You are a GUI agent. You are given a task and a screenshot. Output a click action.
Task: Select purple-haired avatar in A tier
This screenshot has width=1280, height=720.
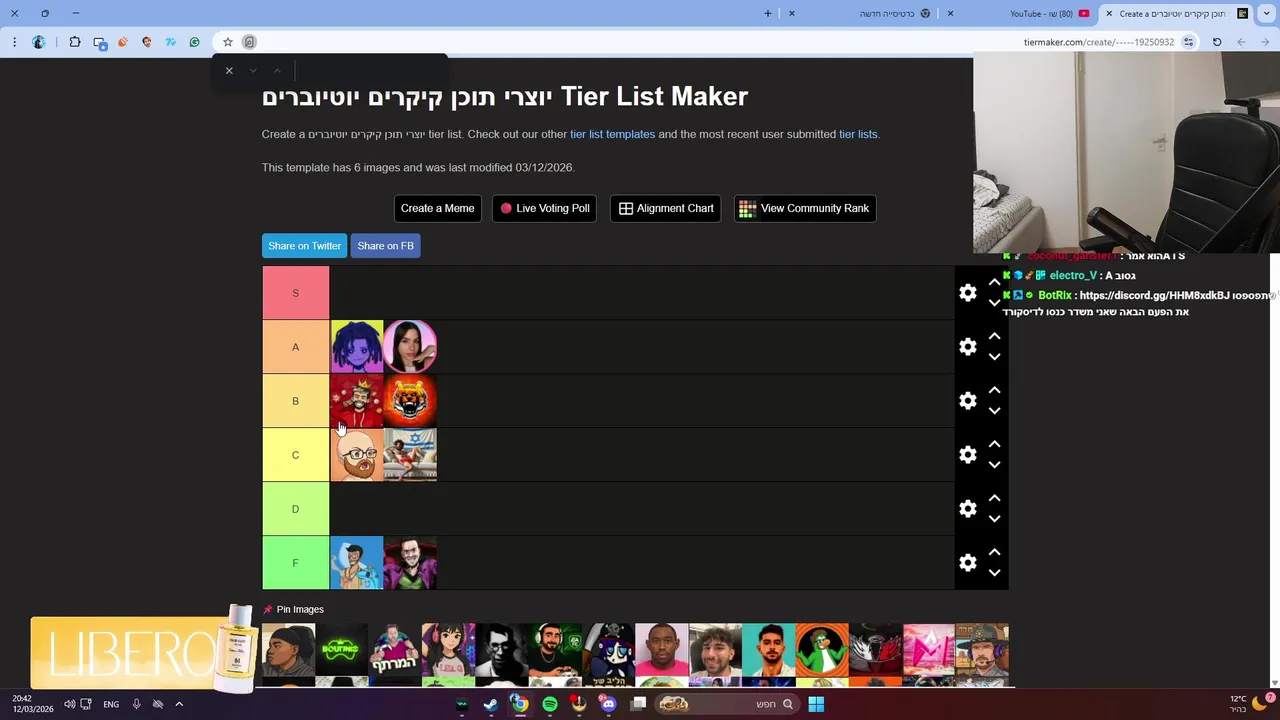click(x=357, y=347)
